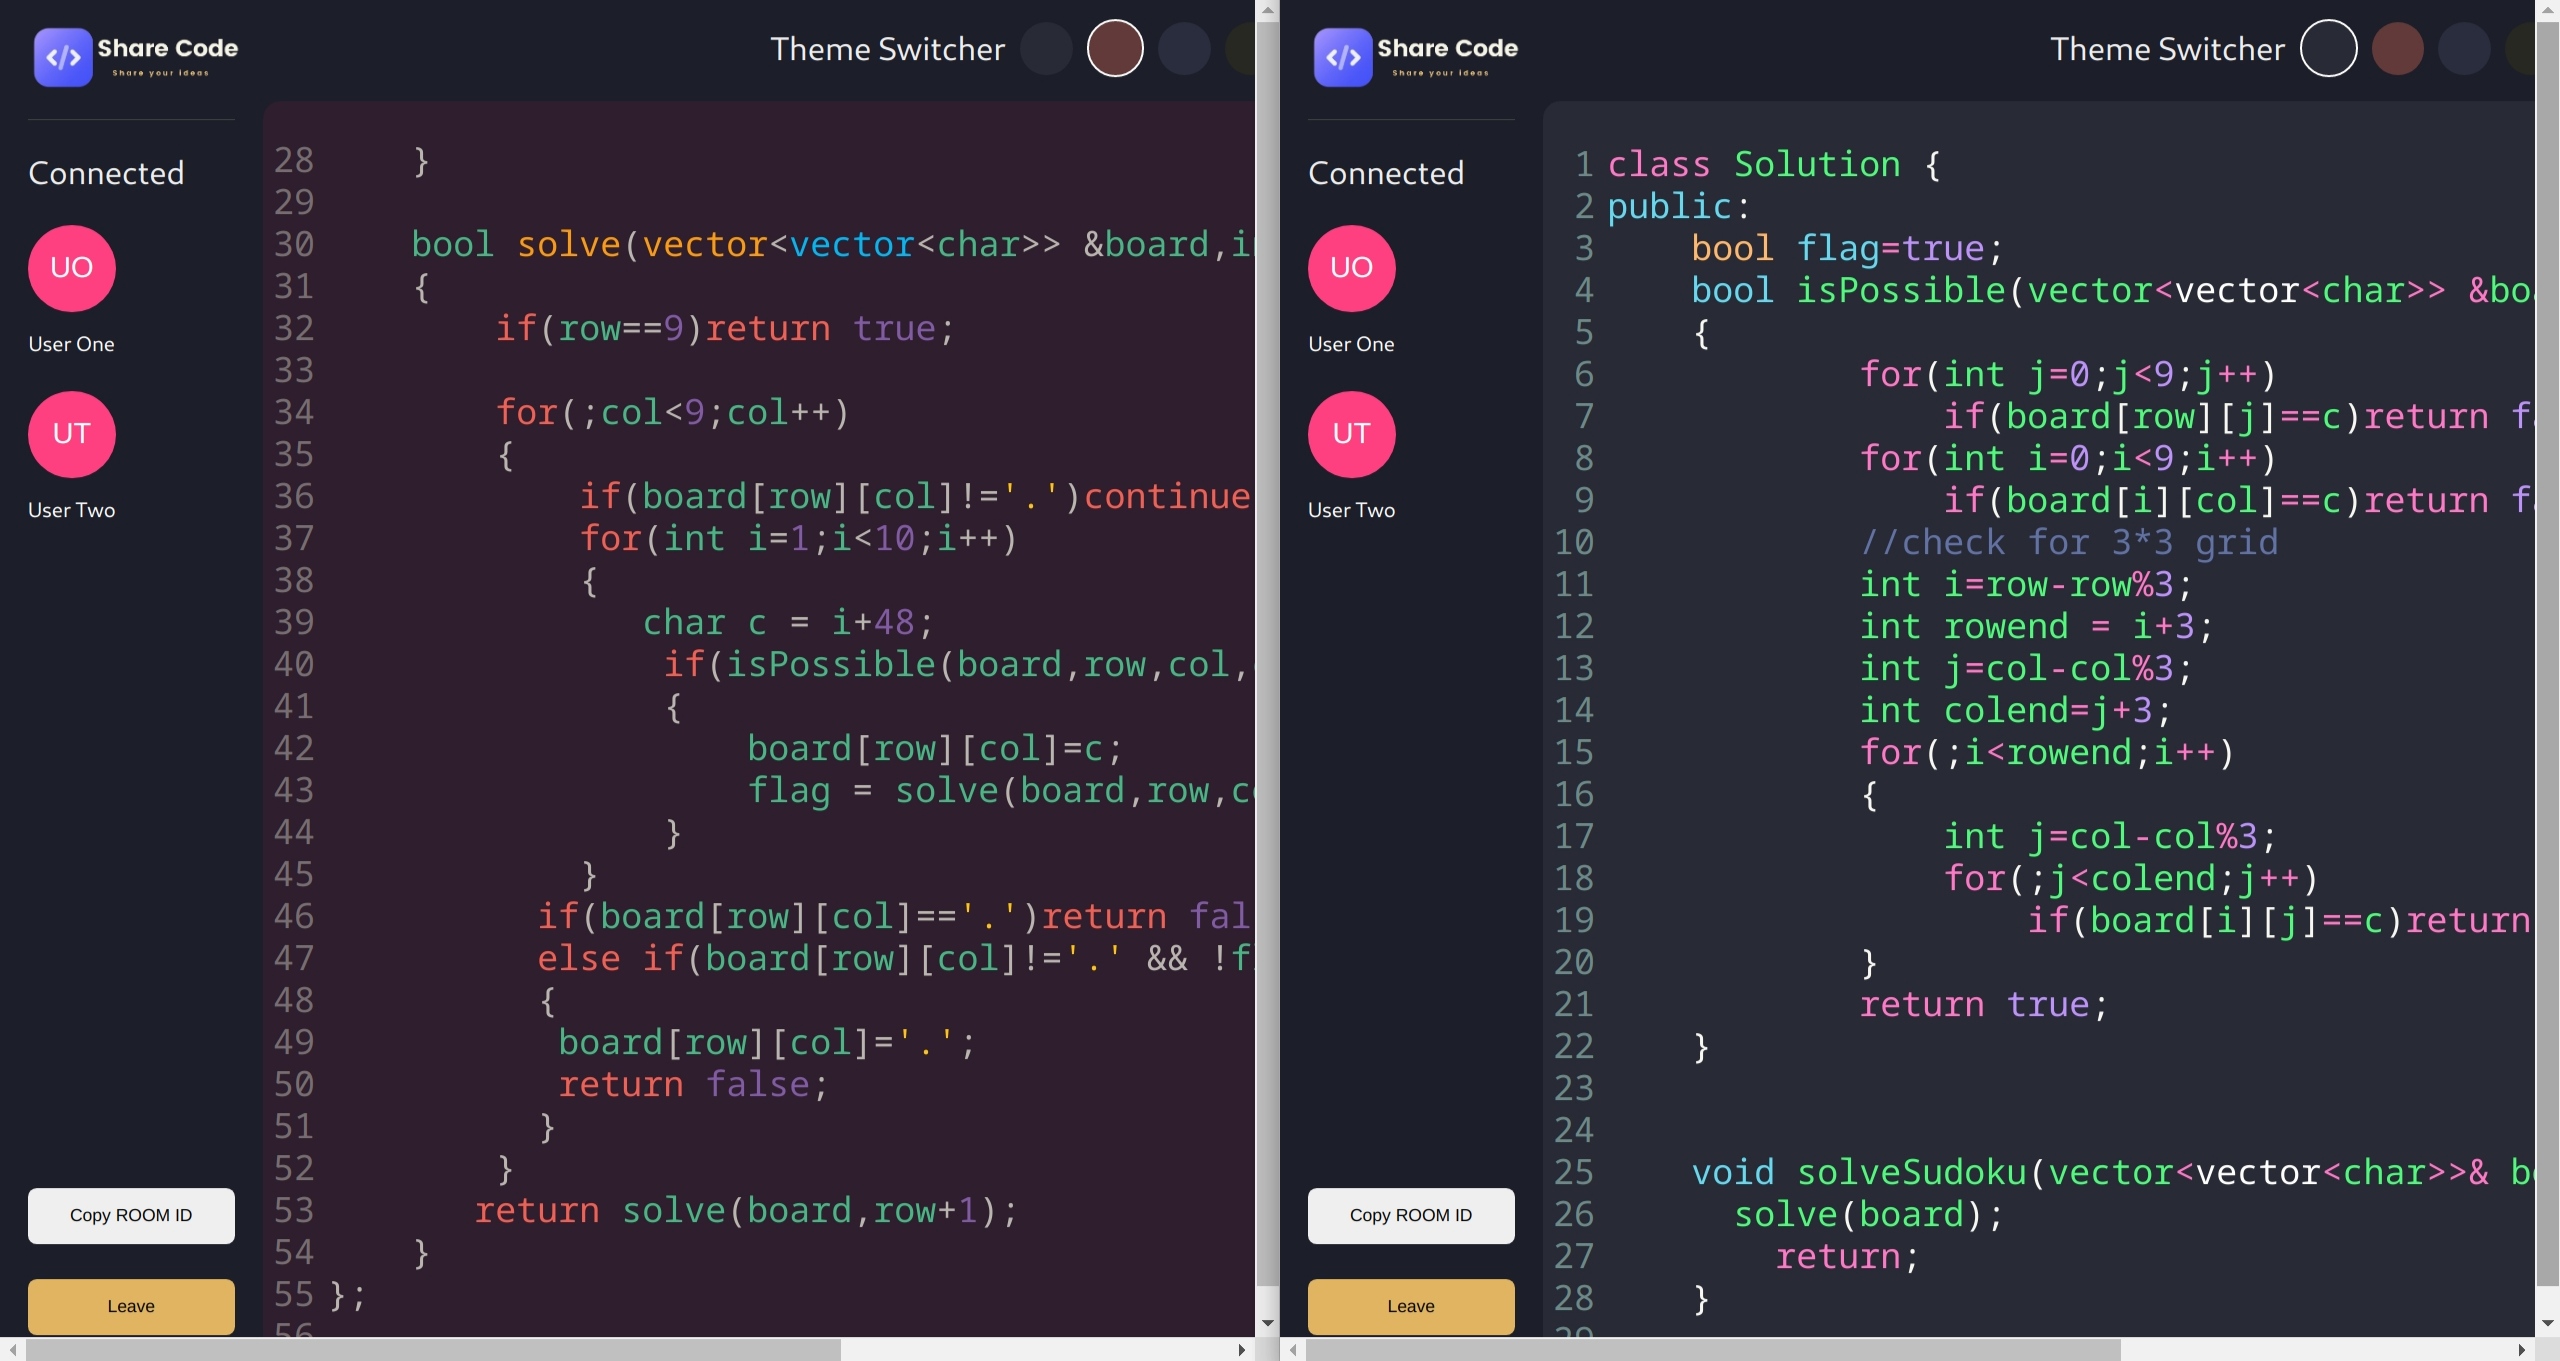Screen dimensions: 2560x1361
Task: Click User One's avatar in the right panel
Action: coord(1351,268)
